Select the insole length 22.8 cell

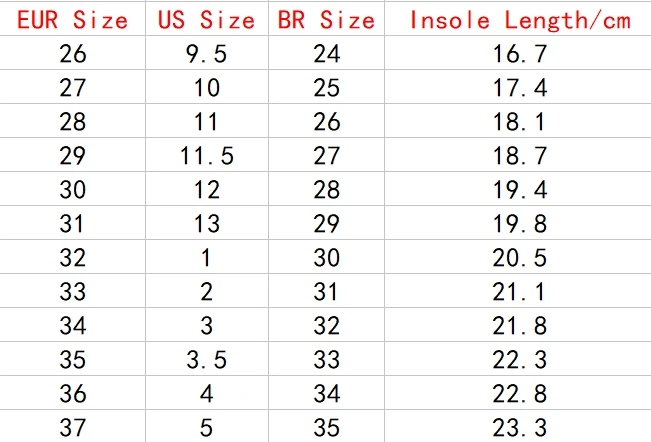518,393
